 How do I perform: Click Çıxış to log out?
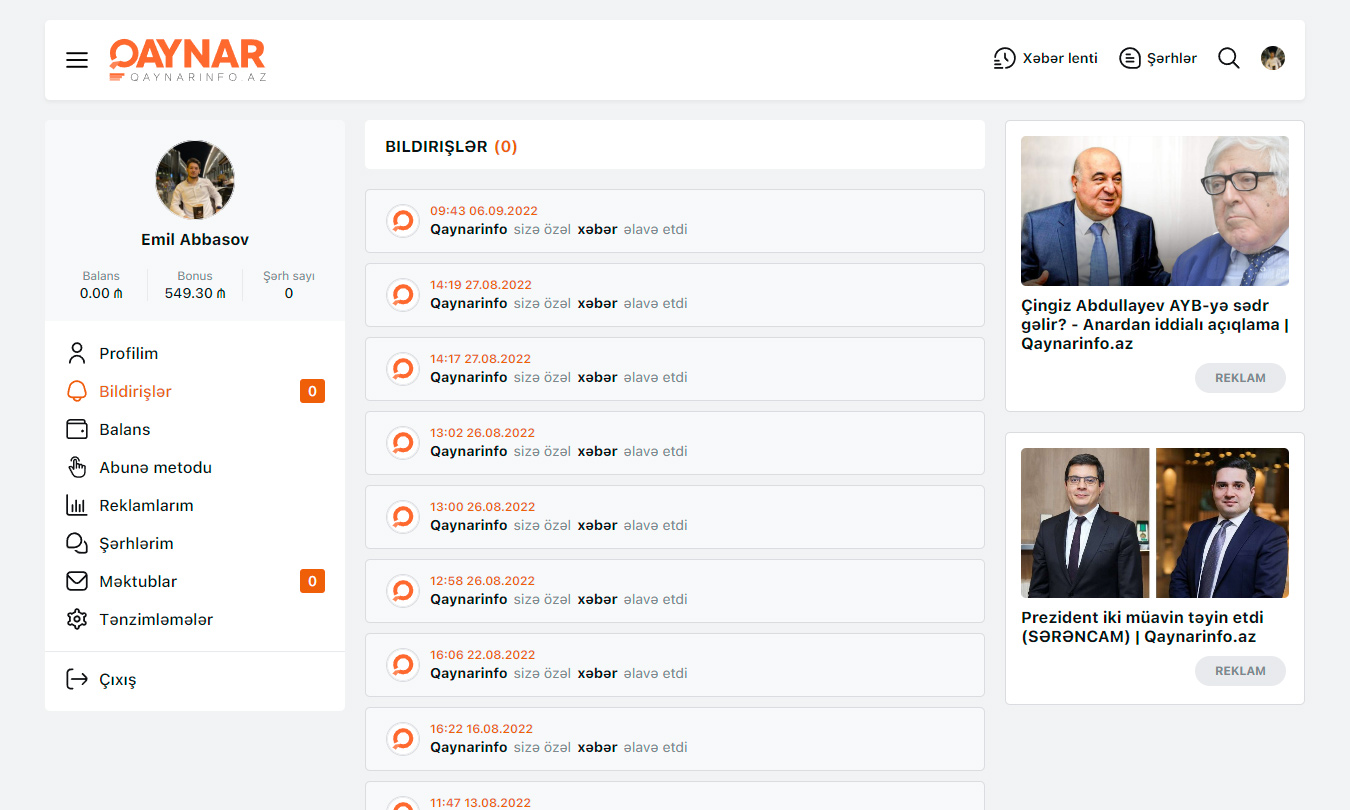(x=117, y=679)
